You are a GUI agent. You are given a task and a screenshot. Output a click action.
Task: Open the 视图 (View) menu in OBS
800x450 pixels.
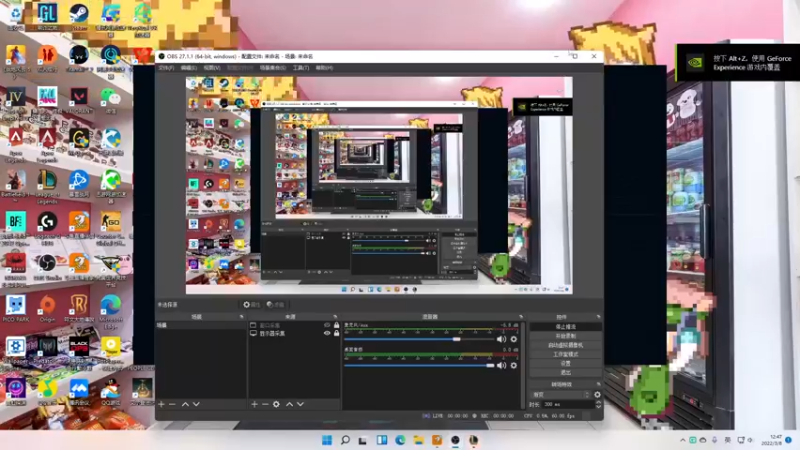[212, 68]
